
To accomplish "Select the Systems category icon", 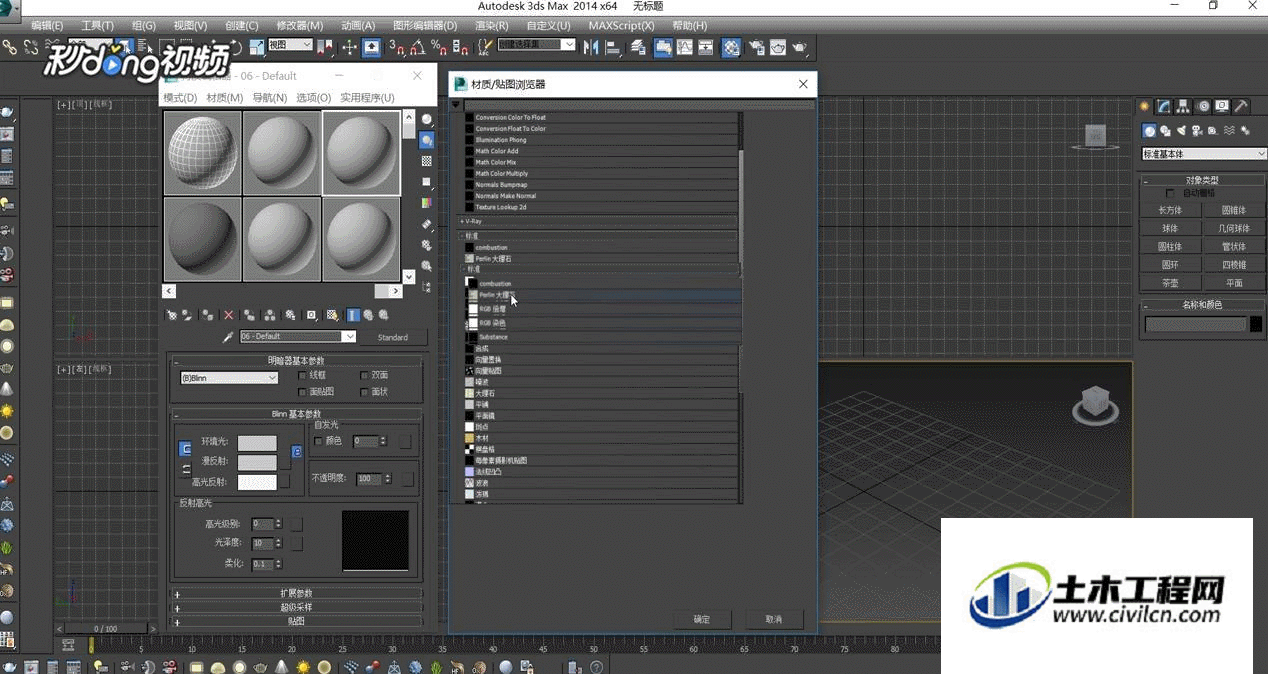I will pyautogui.click(x=1245, y=130).
